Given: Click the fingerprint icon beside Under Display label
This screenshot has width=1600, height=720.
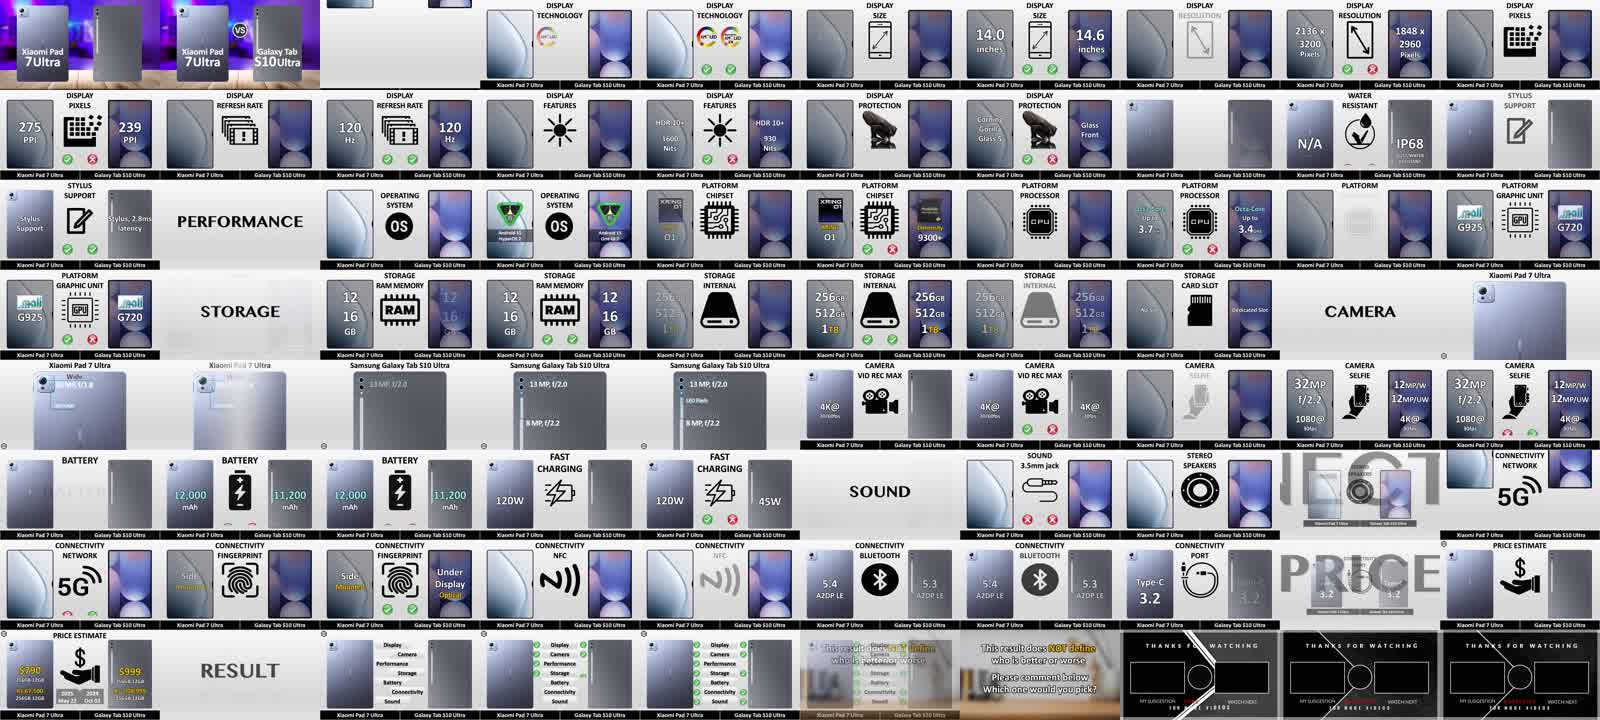Looking at the screenshot, I should [399, 580].
